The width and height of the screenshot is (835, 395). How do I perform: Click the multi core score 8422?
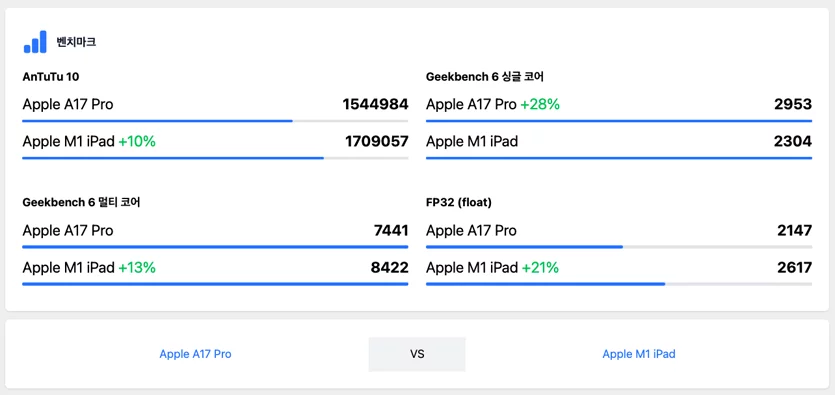[x=390, y=268]
